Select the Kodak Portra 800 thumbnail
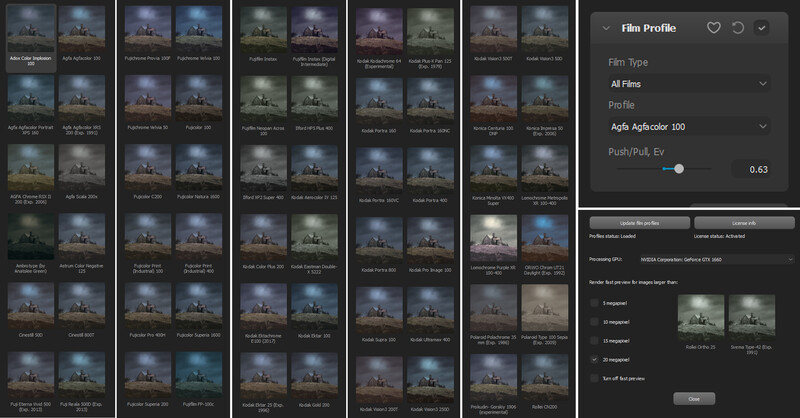This screenshot has height=418, width=800. pos(379,241)
